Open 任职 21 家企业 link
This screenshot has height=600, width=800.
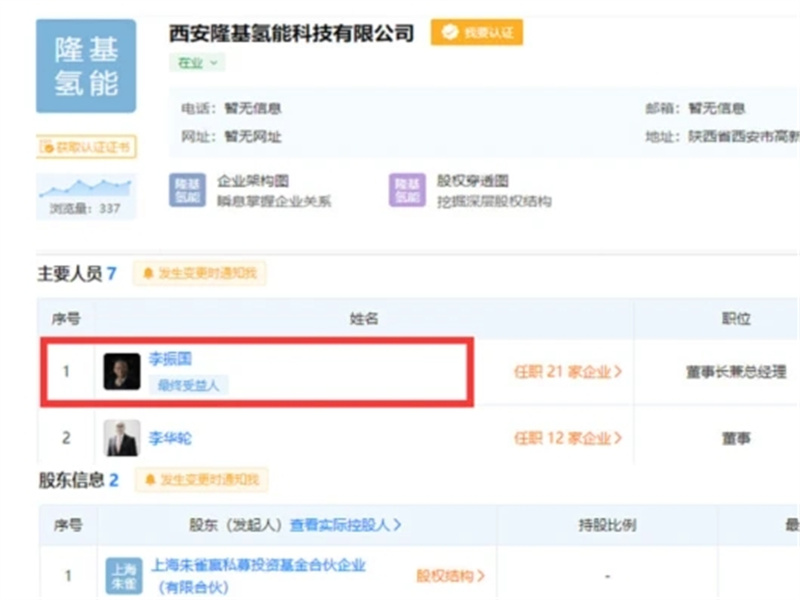click(568, 371)
